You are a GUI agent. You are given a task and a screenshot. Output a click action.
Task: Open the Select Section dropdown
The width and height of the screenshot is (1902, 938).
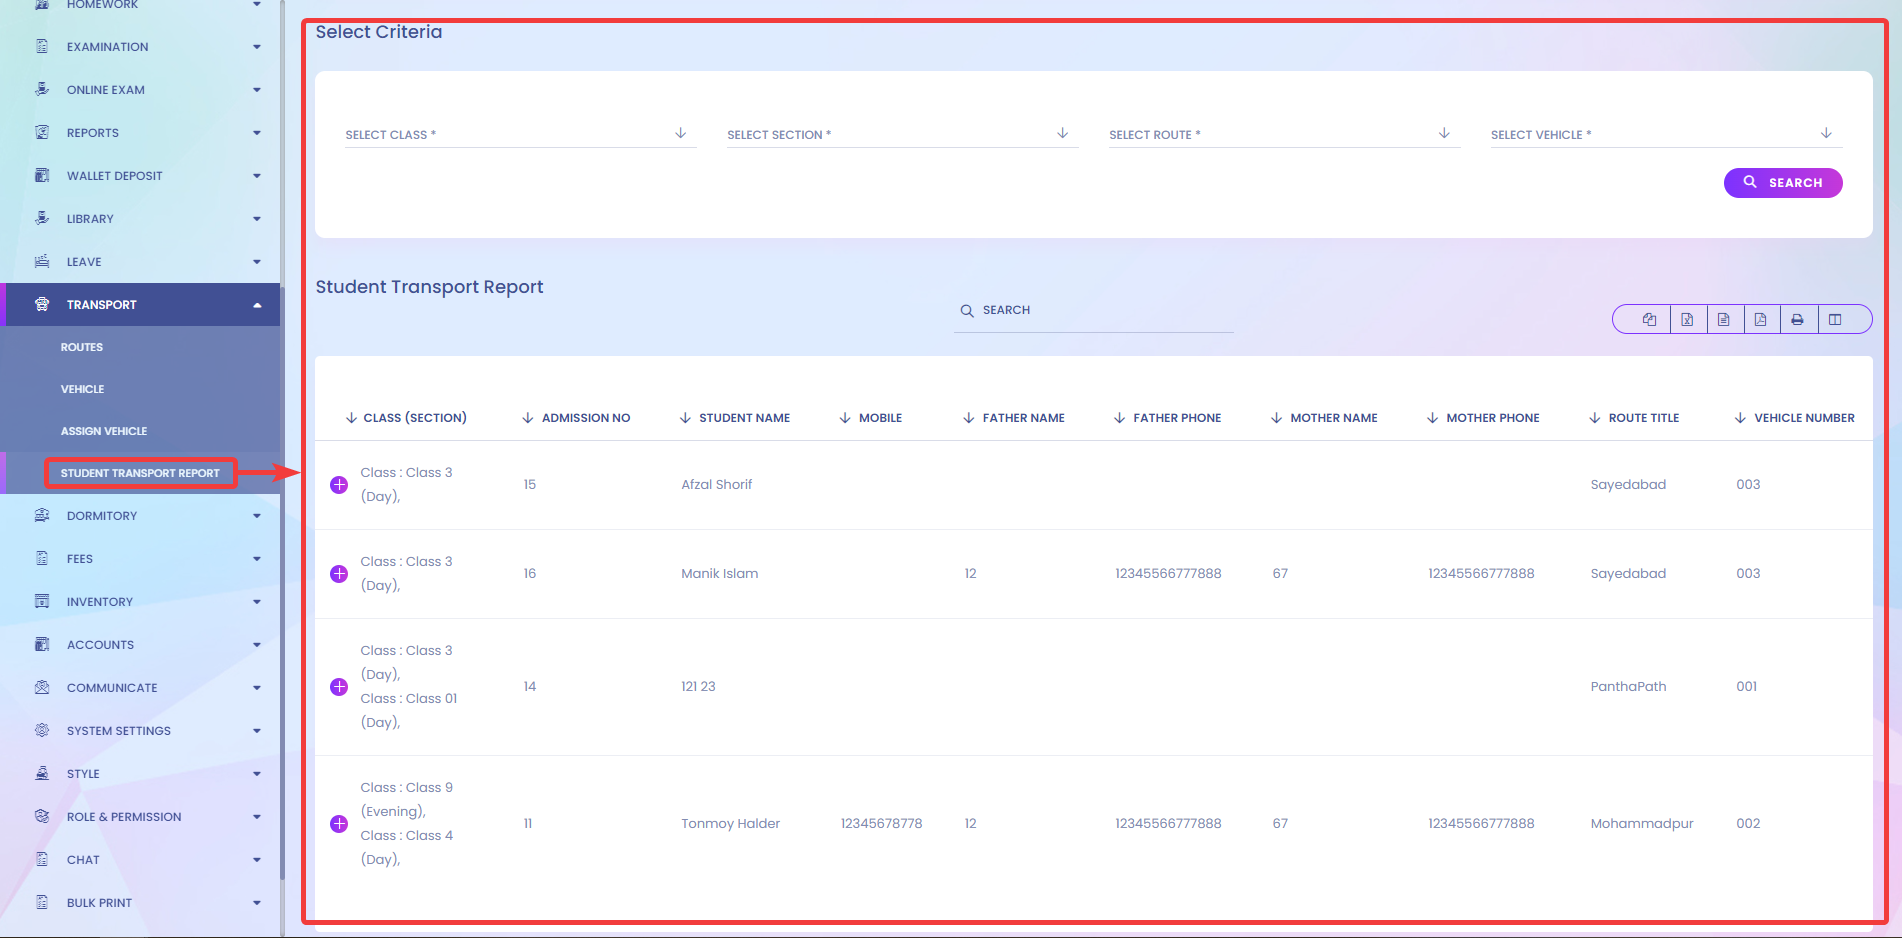[x=902, y=134]
